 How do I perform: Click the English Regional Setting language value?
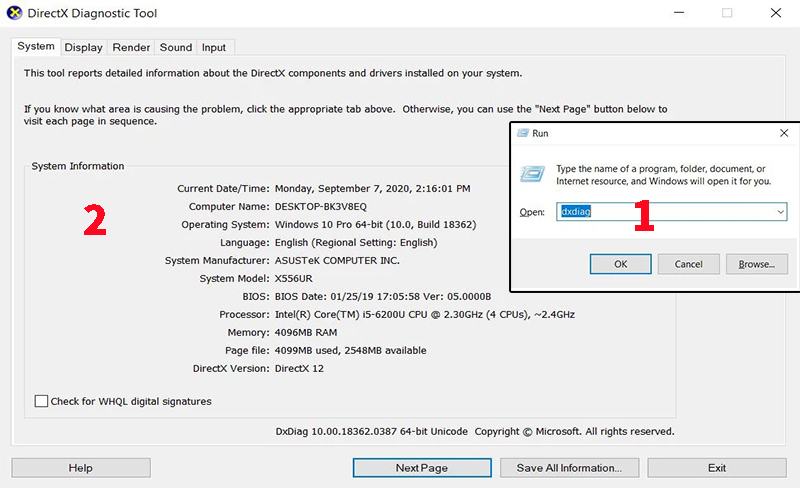(356, 243)
